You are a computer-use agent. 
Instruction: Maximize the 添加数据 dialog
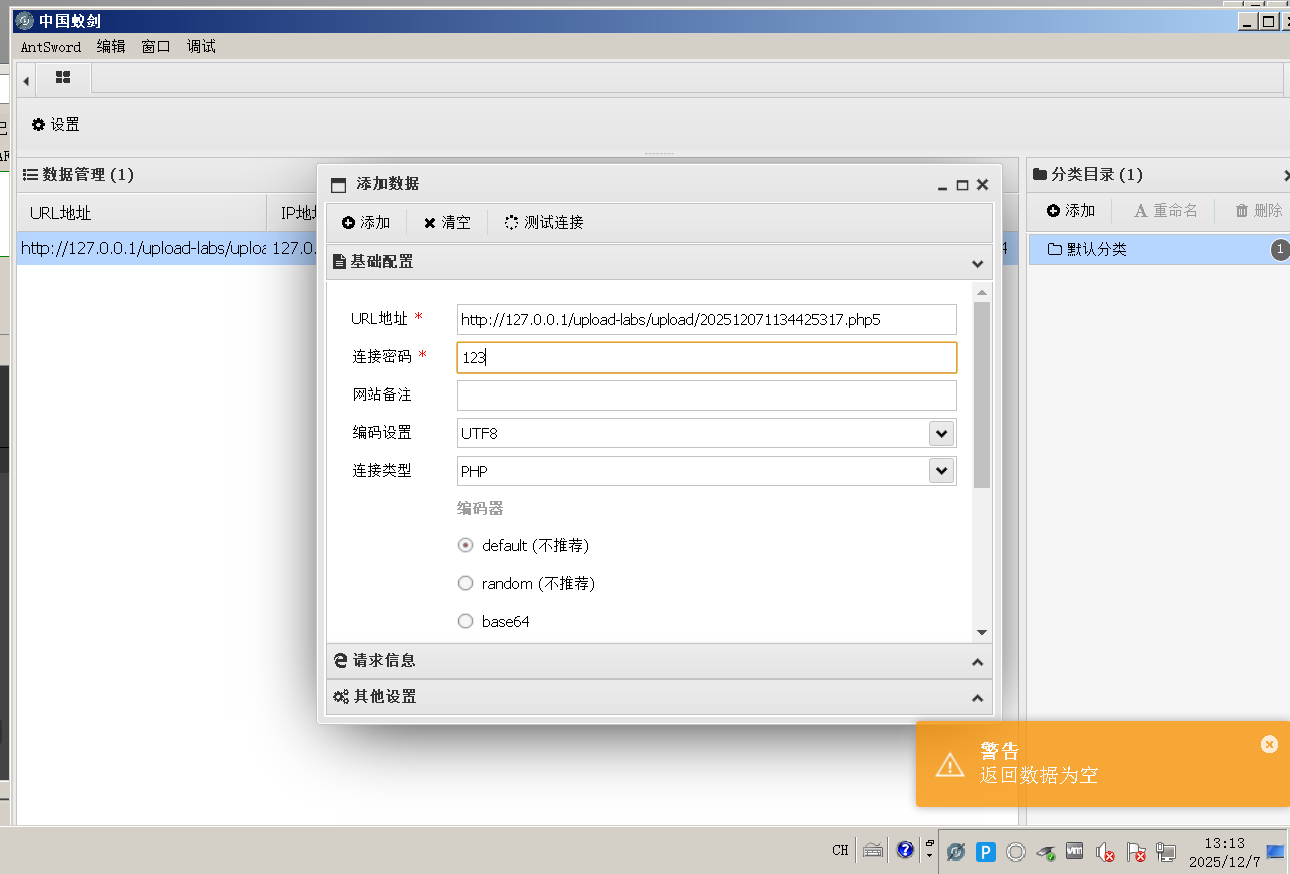tap(962, 184)
